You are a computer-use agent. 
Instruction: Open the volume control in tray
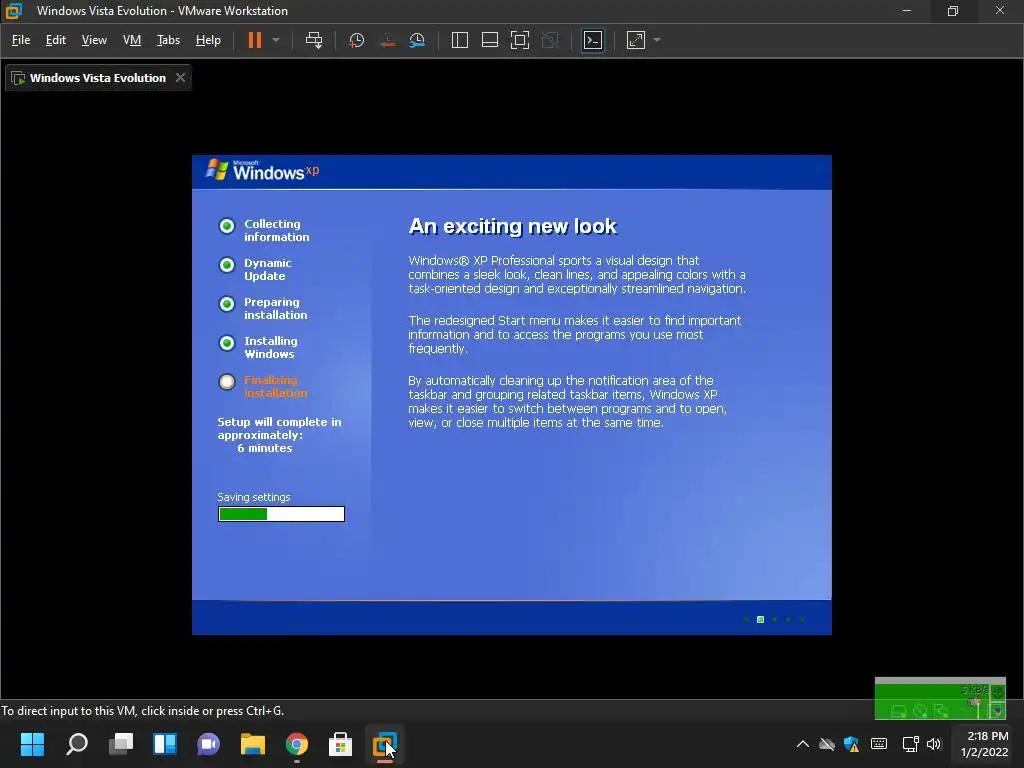pos(934,744)
